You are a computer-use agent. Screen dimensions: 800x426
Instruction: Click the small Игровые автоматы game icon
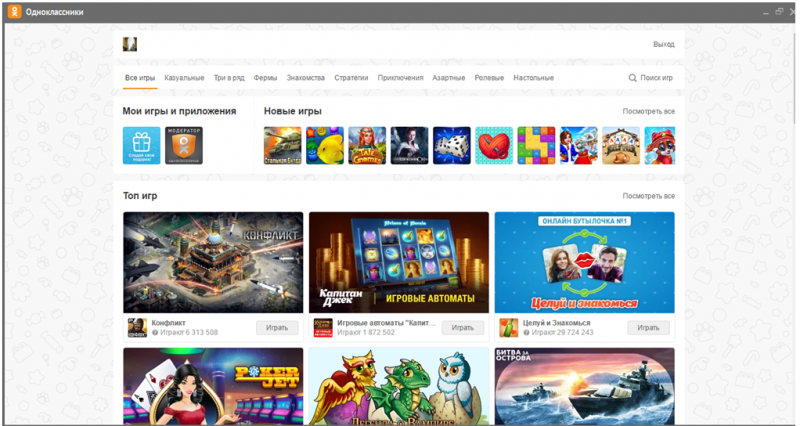(323, 328)
